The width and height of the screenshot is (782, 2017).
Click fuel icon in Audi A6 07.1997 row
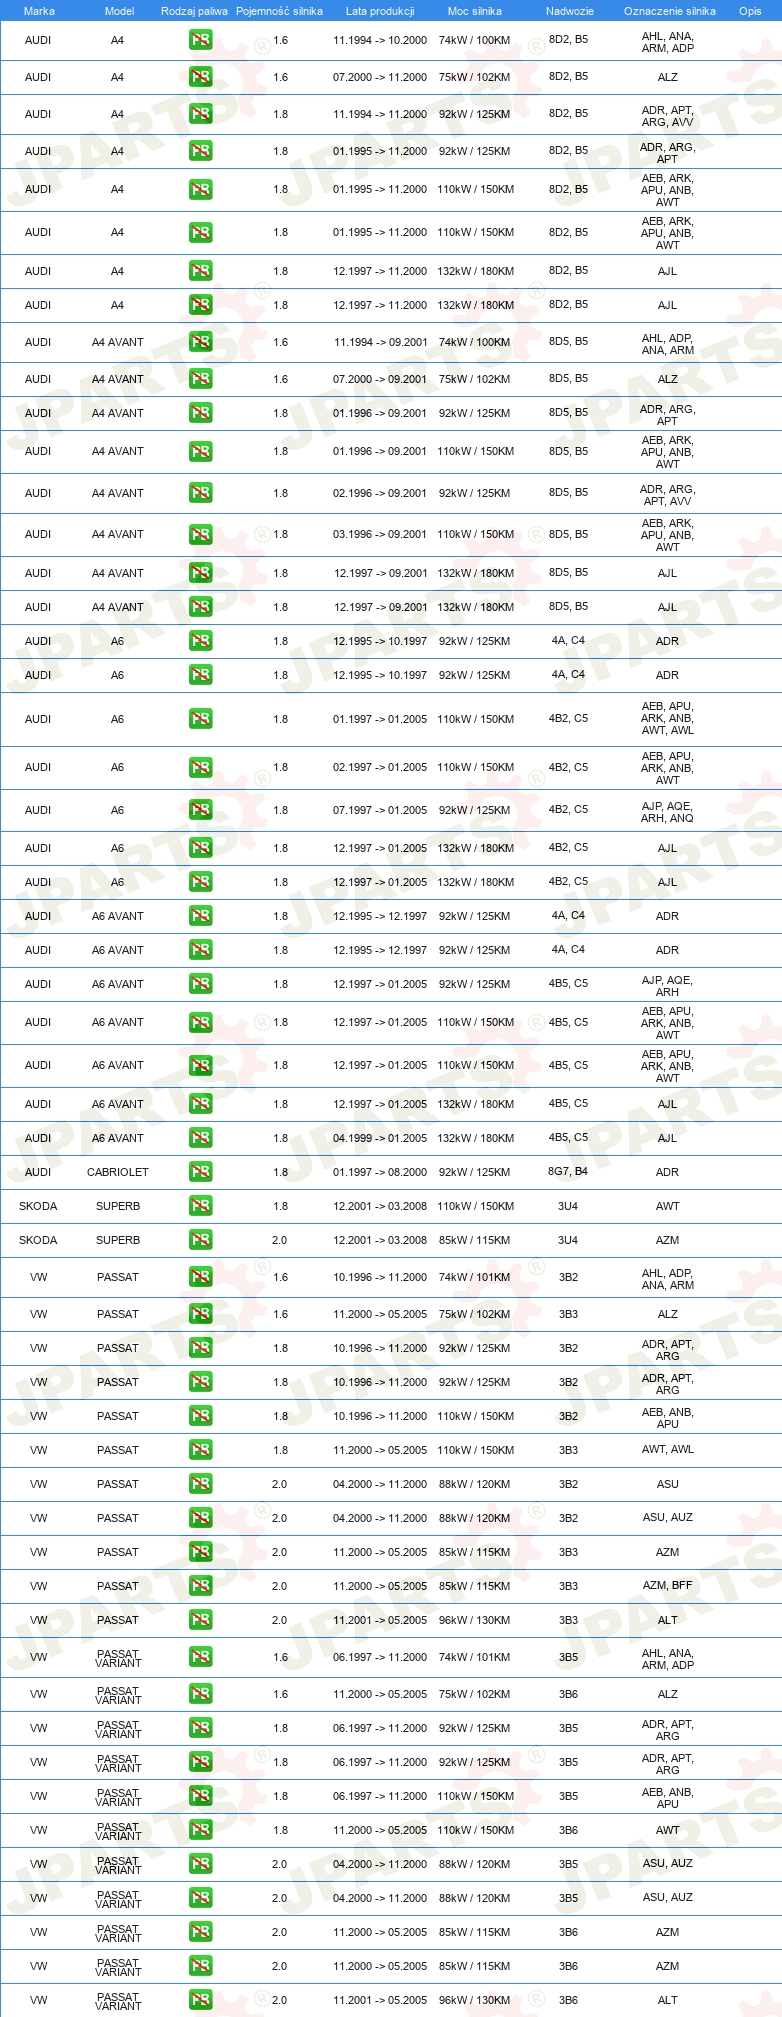200,810
